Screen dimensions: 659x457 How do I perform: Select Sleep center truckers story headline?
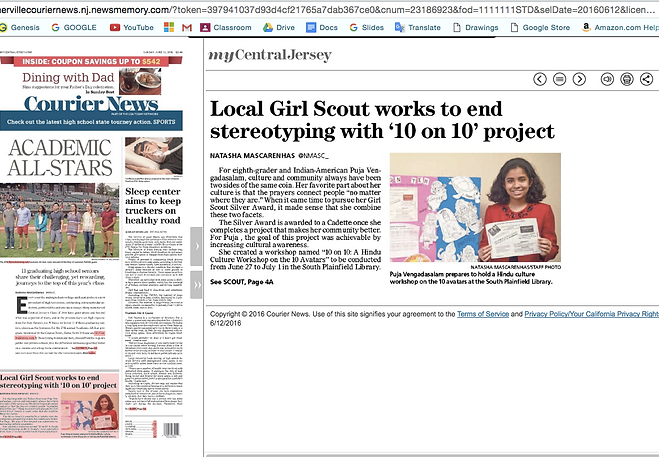[153, 206]
